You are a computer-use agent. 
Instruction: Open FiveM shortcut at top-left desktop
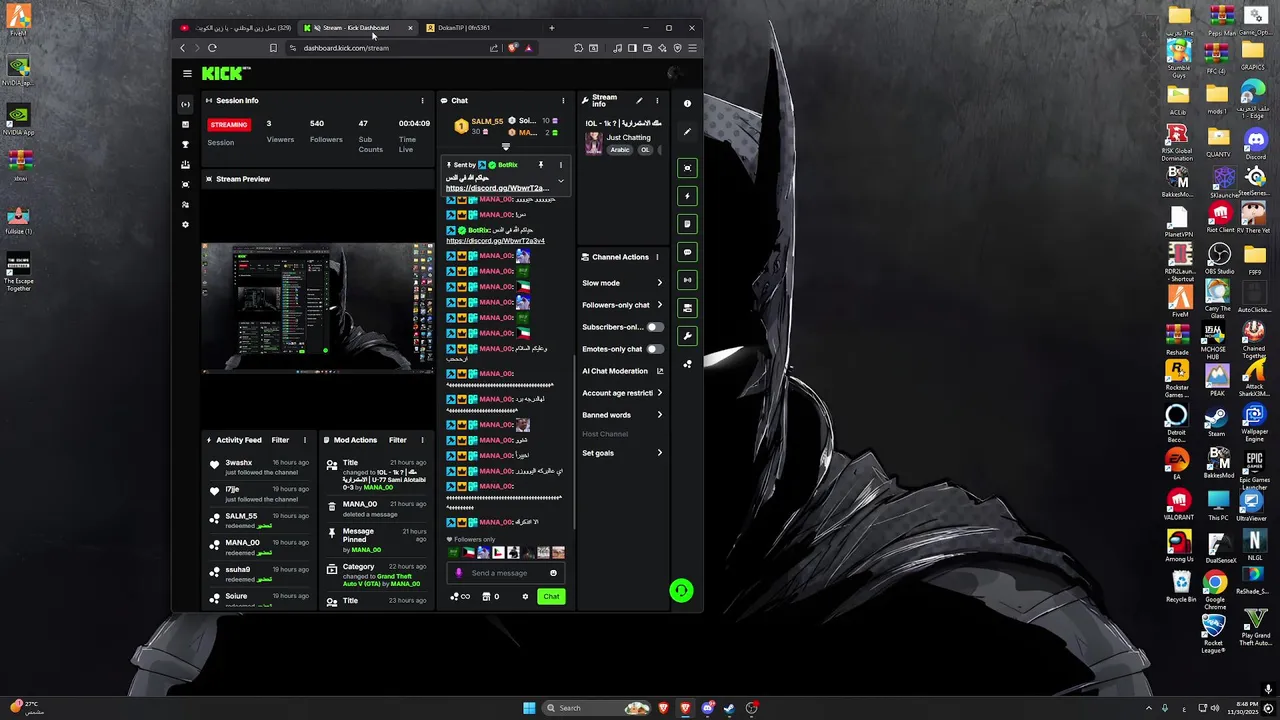(18, 20)
